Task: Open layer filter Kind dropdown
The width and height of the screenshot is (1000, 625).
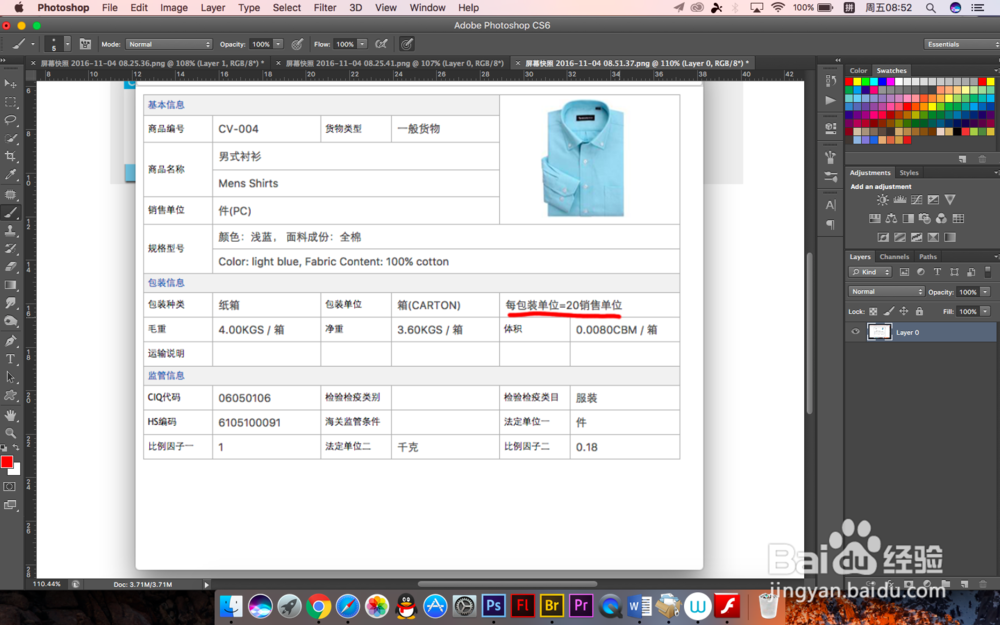Action: click(x=870, y=272)
